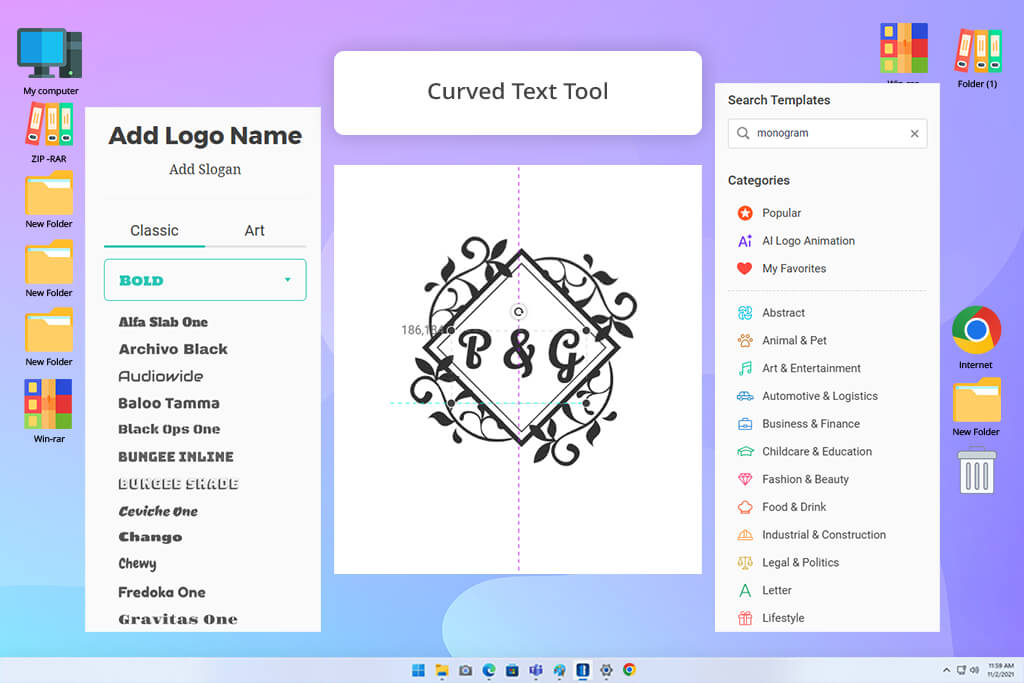
Task: Open the Settings gear in the taskbar
Action: pos(606,670)
